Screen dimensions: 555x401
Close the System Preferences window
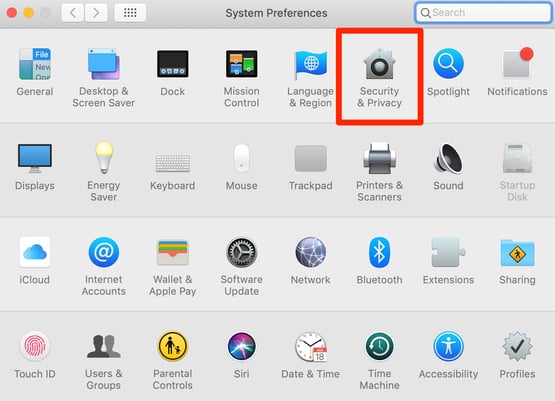12,13
